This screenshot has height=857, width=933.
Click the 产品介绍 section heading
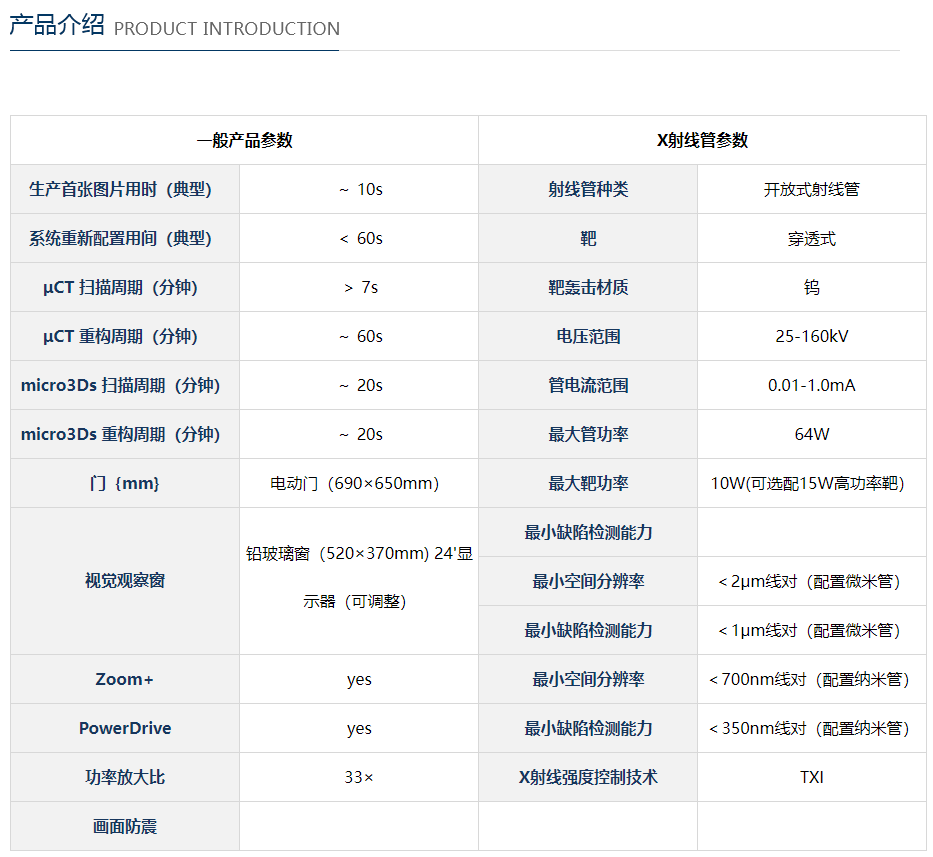[x=57, y=26]
